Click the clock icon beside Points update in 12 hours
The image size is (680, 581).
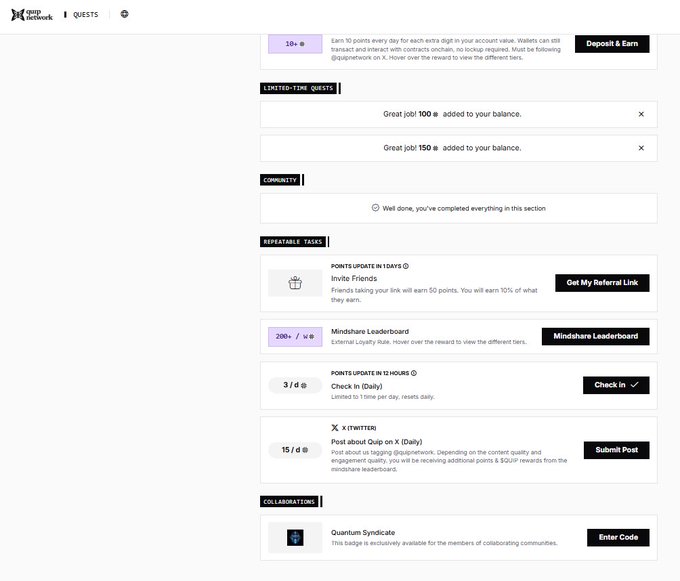pos(414,373)
